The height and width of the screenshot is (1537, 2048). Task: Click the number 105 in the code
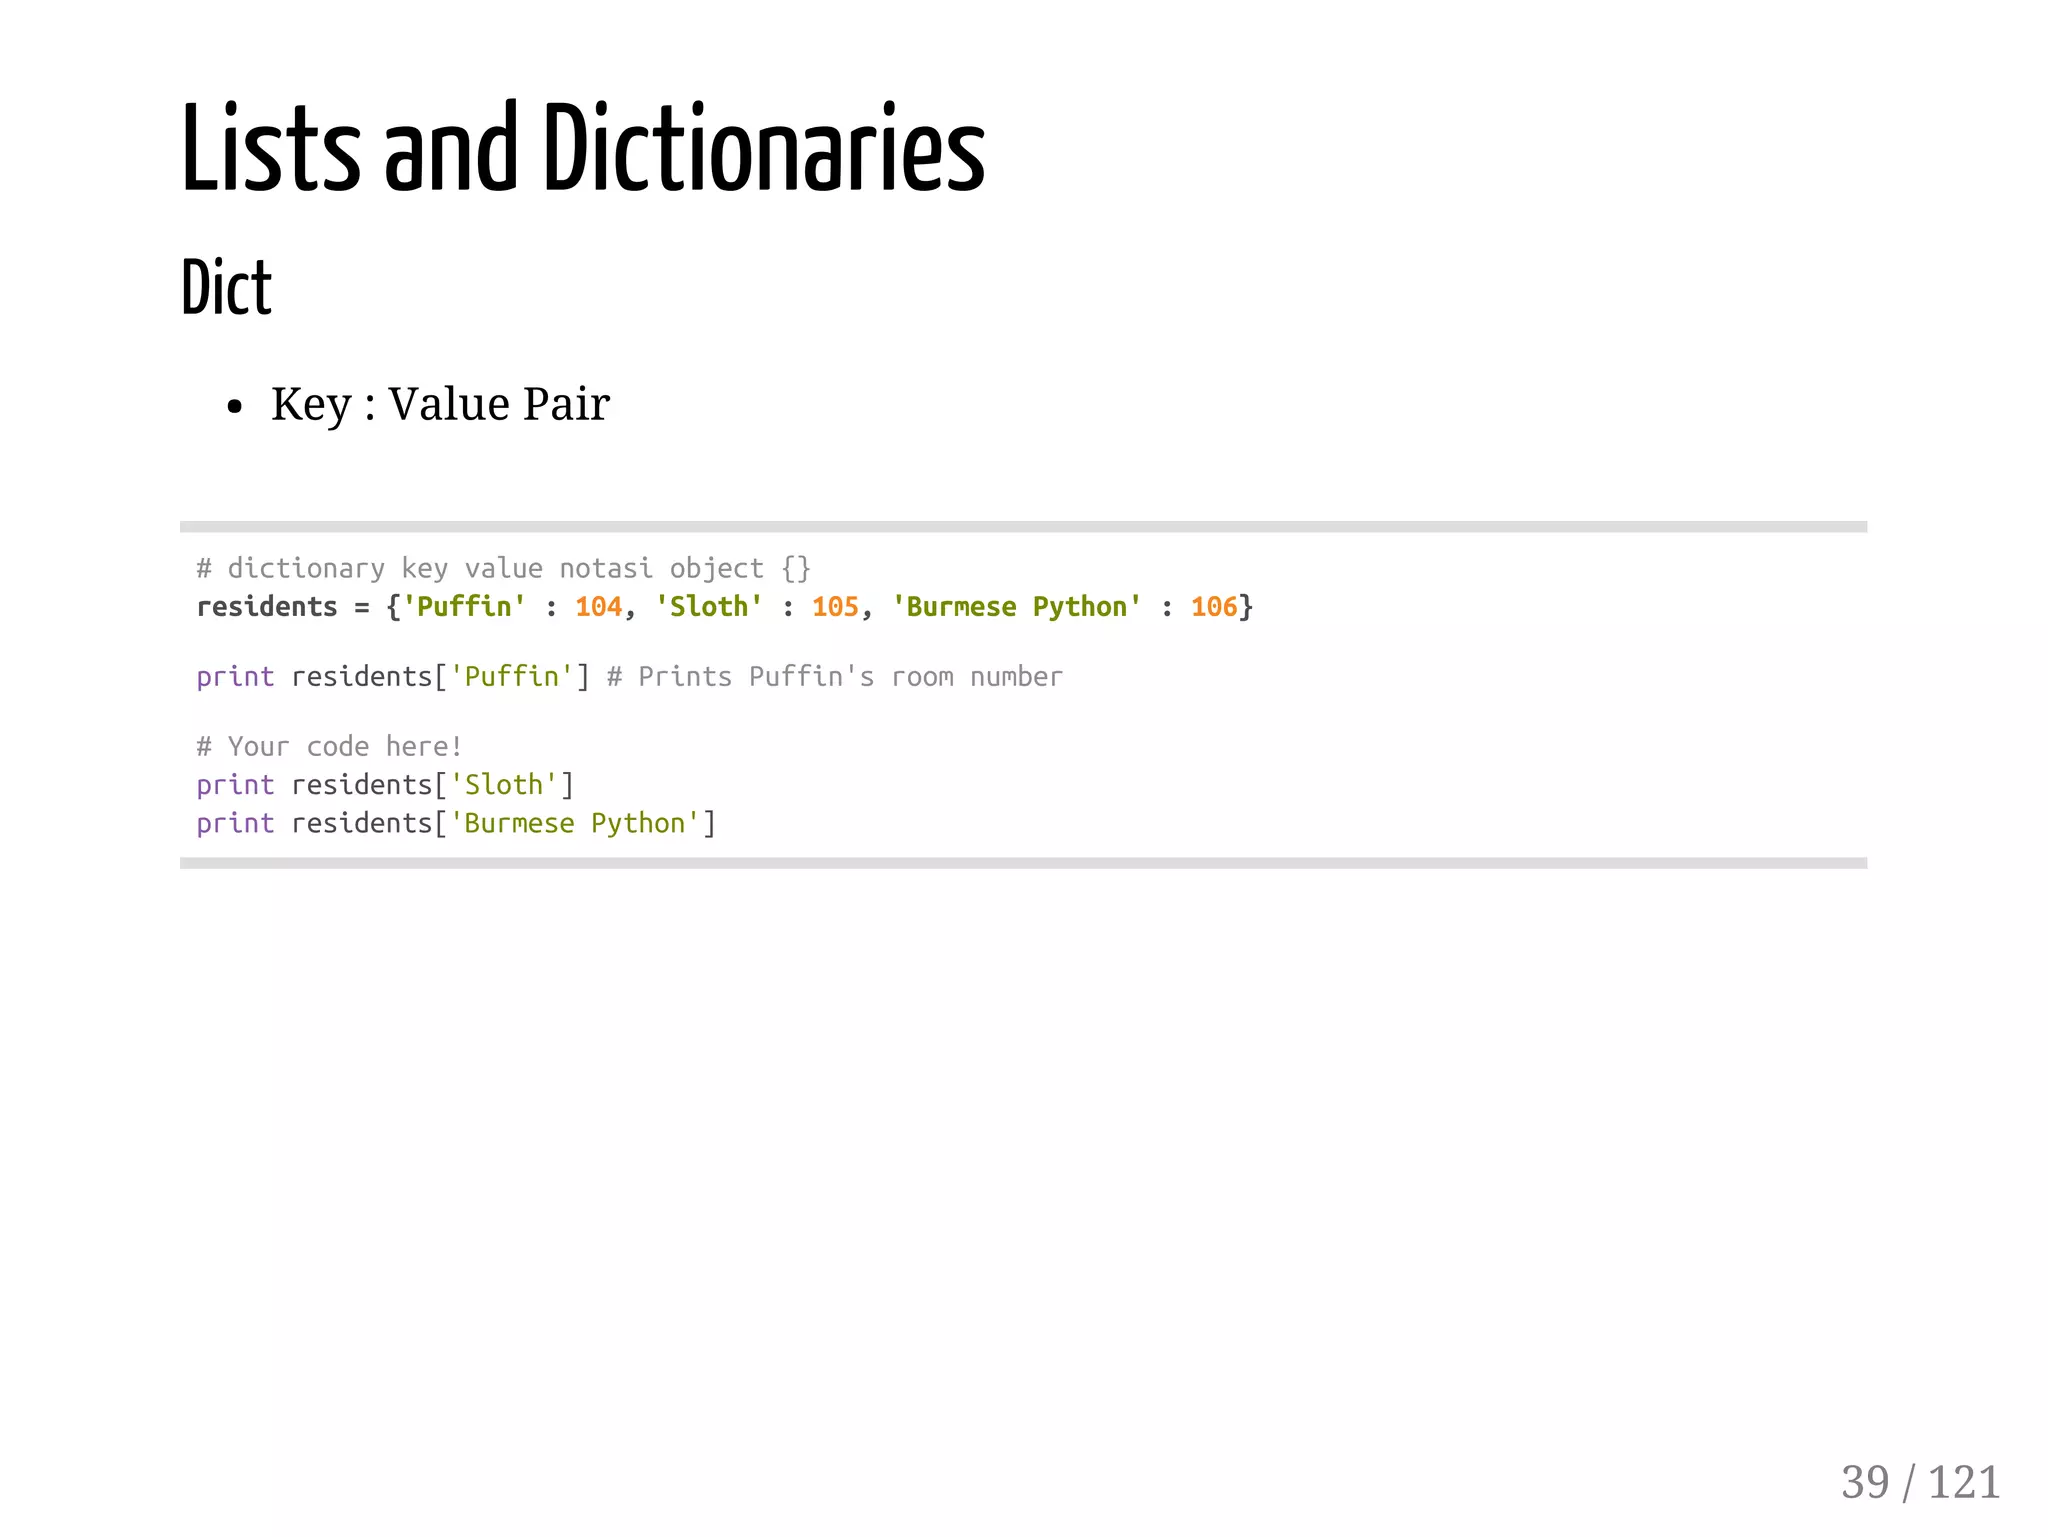[835, 607]
